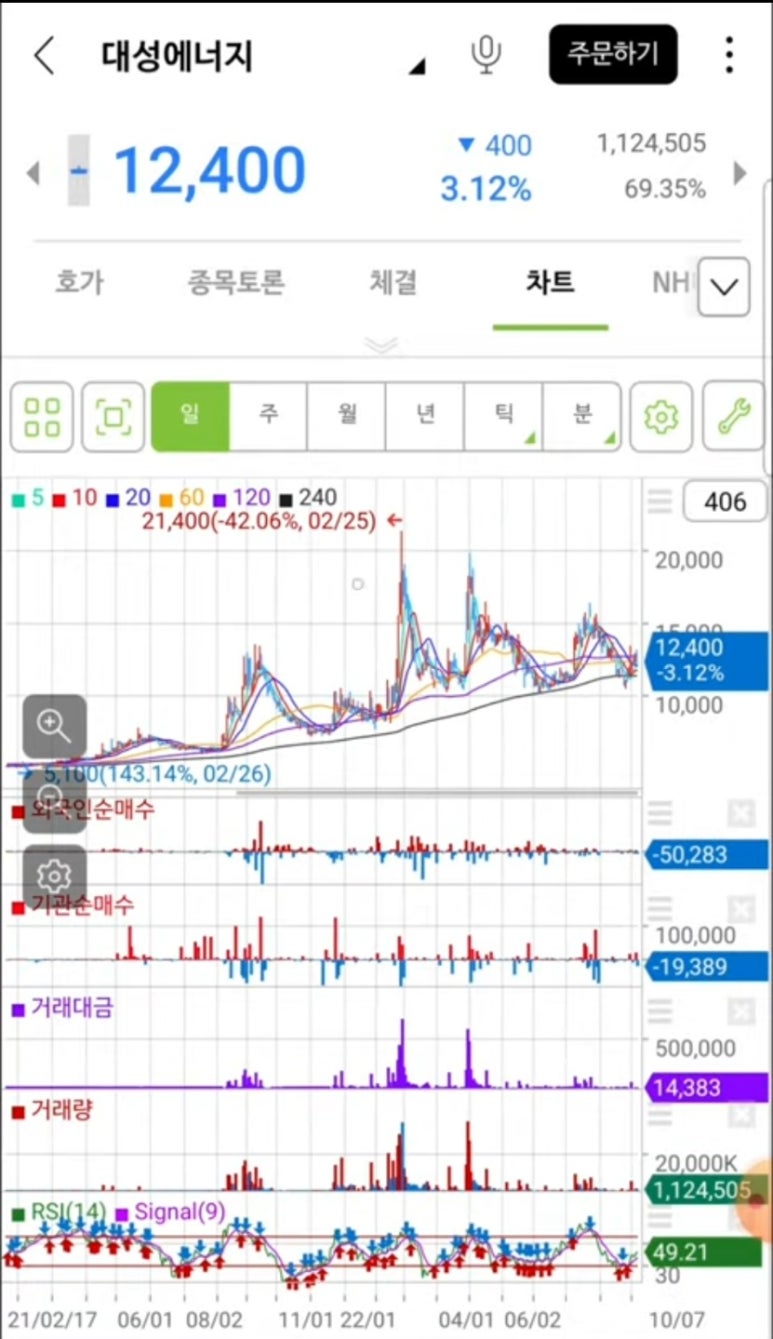Viewport: 773px width, 1339px height.
Task: Tap the 외국인순매수 indicator label
Action: tap(83, 808)
